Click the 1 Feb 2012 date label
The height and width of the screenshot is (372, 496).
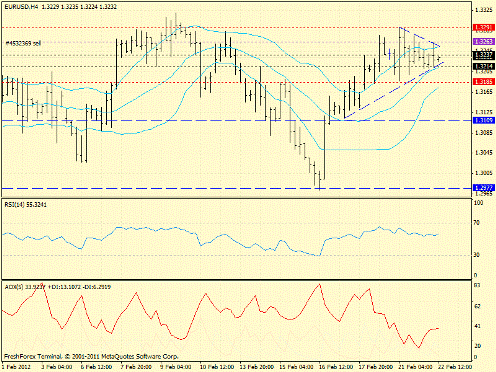tap(16, 367)
